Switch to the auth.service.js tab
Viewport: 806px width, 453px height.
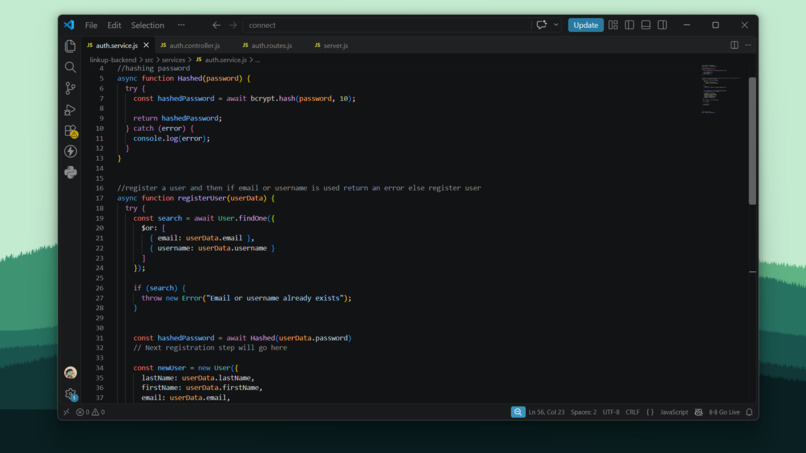(x=117, y=45)
